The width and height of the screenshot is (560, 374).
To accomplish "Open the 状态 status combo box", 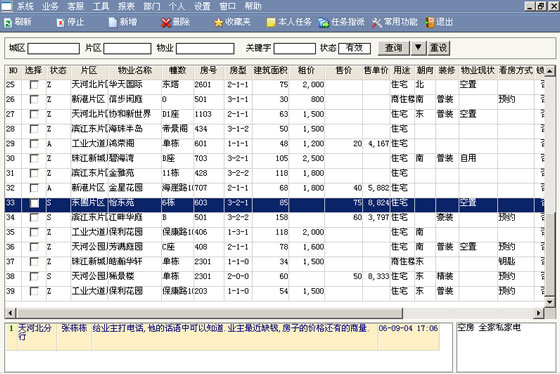I will (354, 48).
